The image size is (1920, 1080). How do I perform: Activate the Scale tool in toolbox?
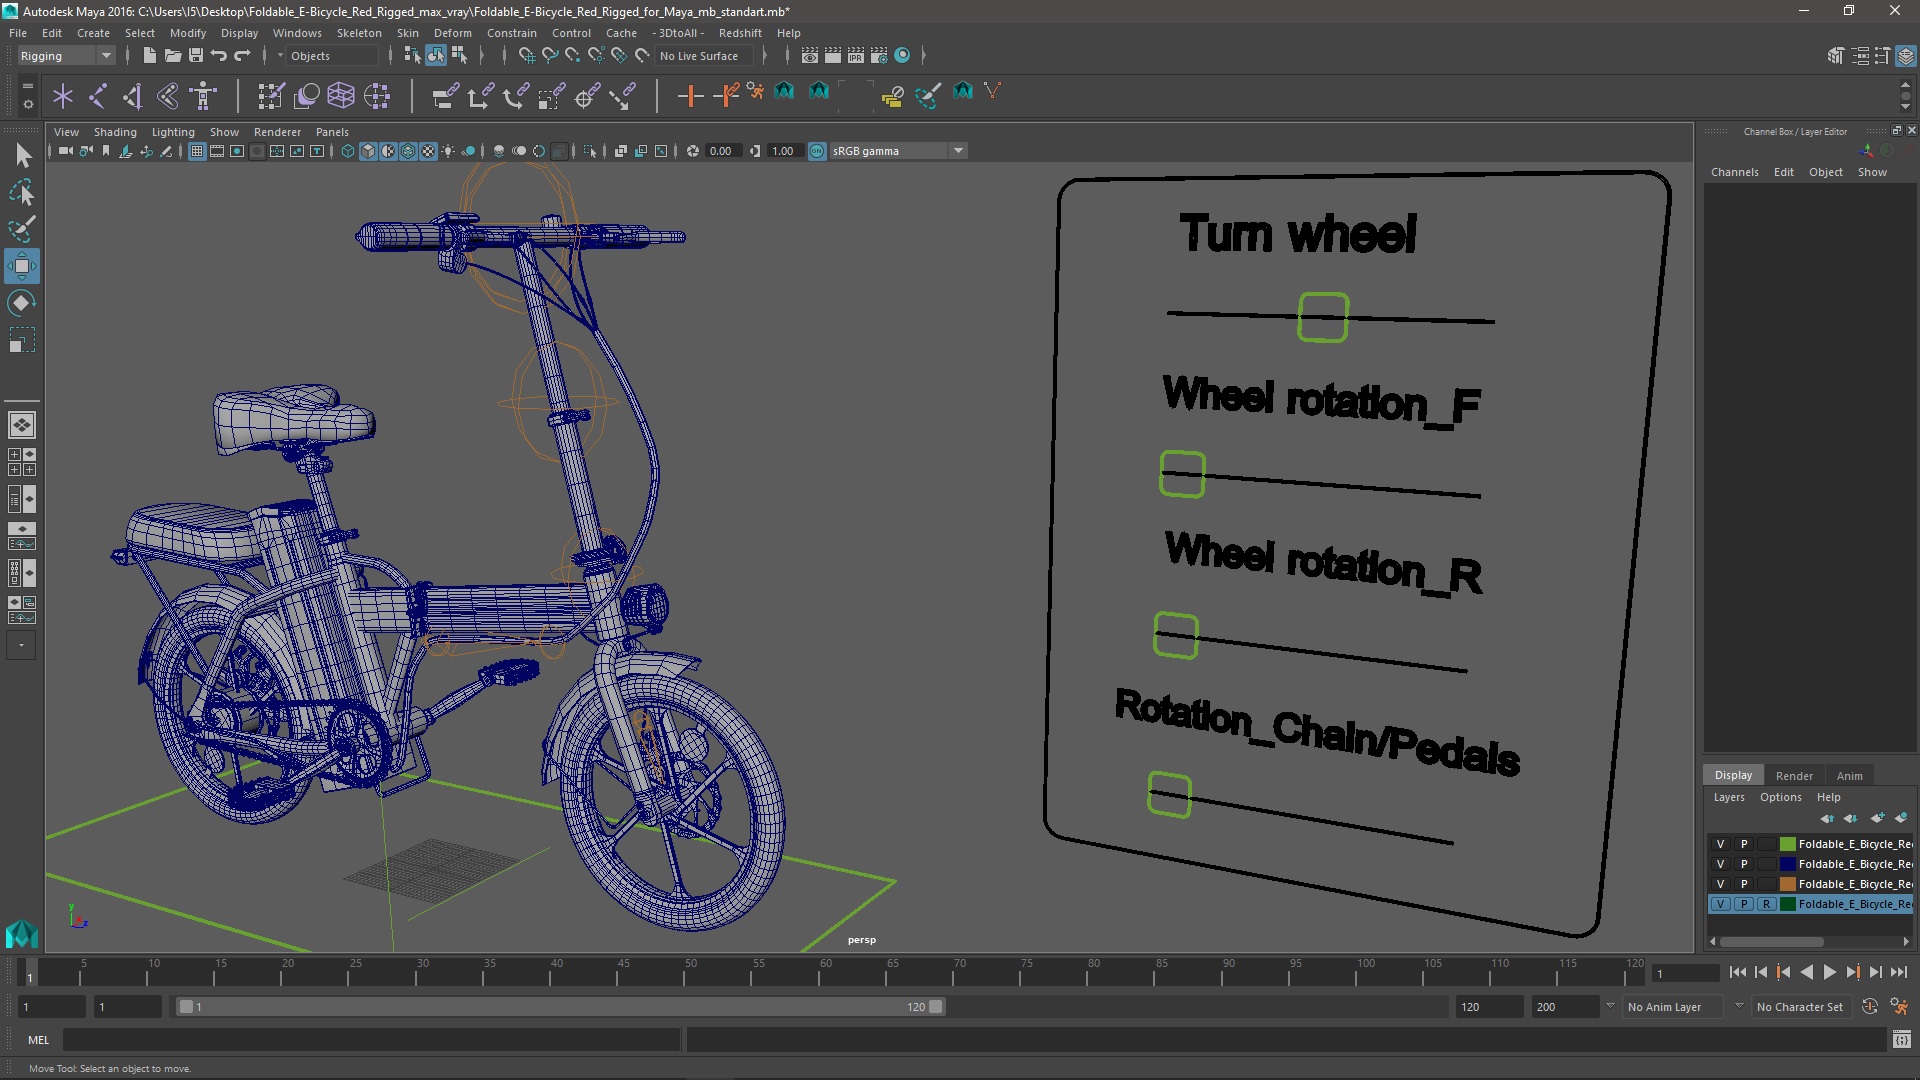tap(22, 340)
